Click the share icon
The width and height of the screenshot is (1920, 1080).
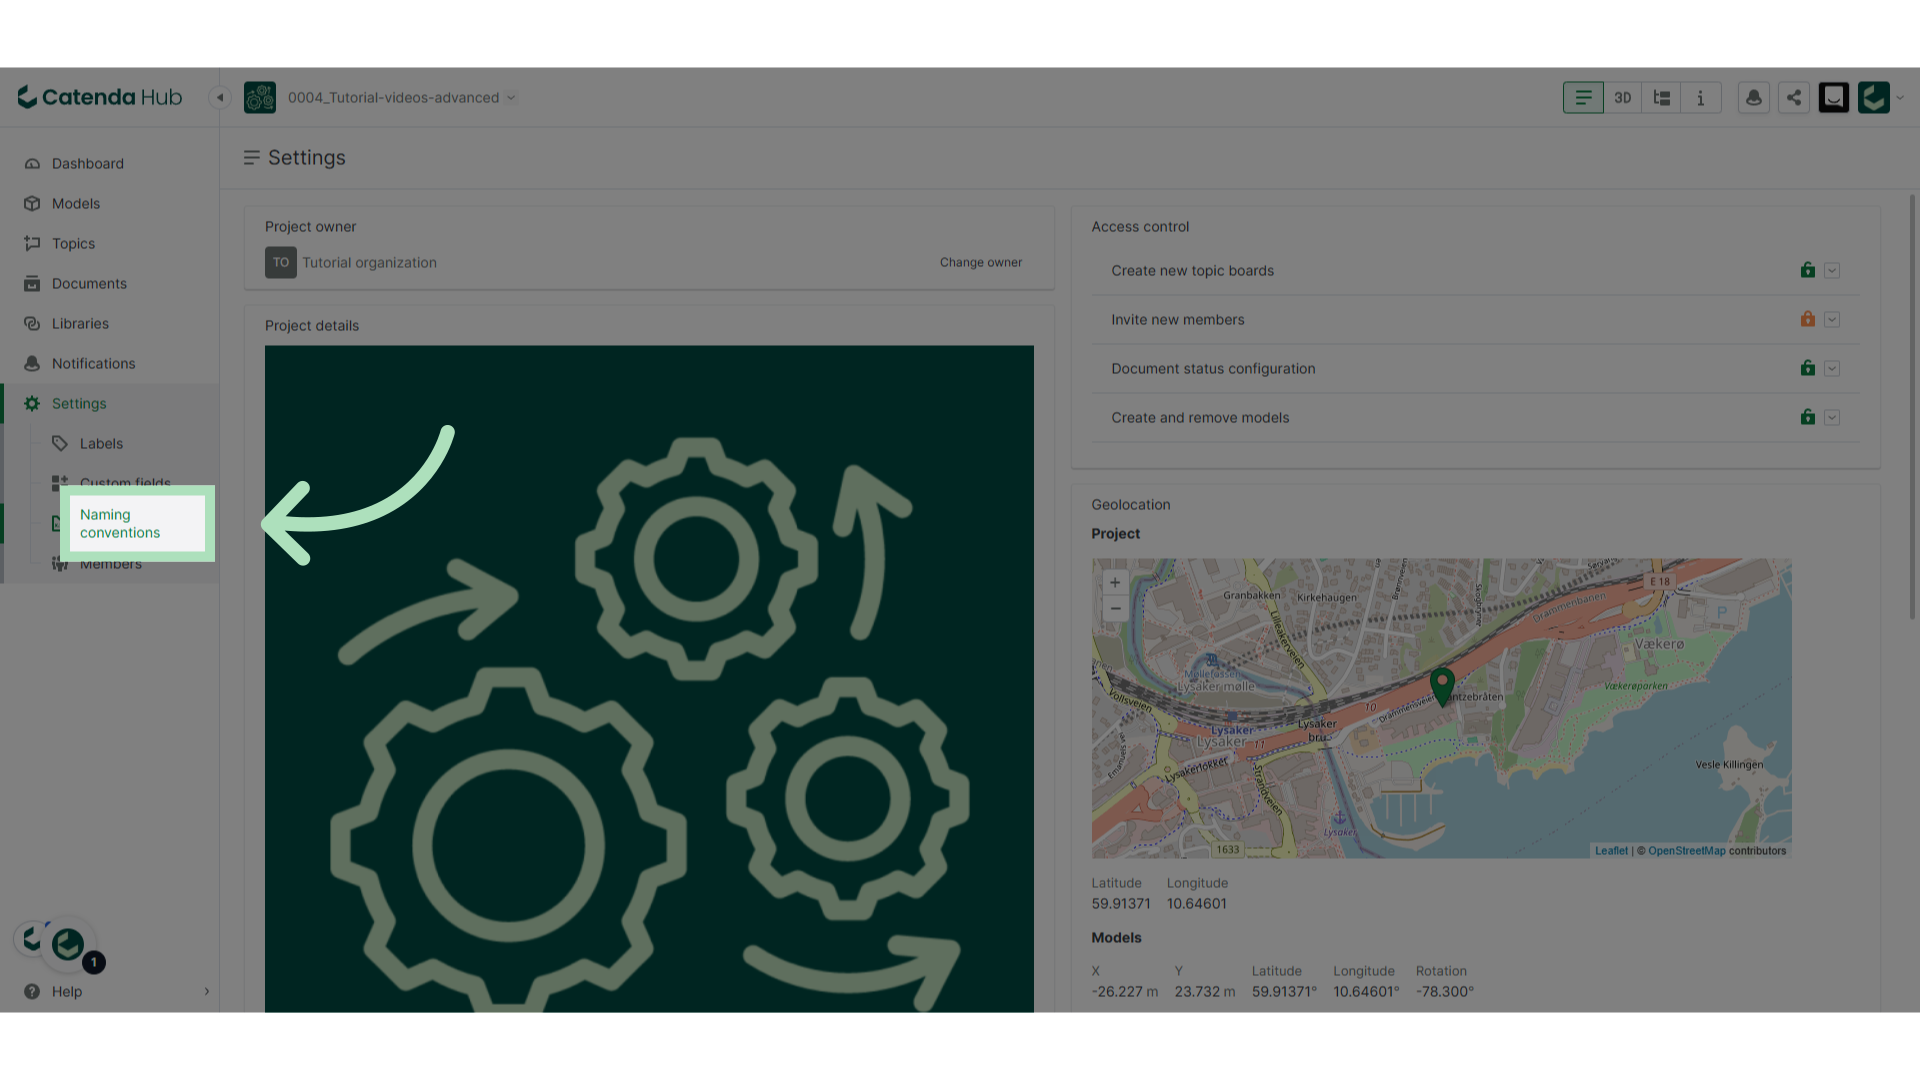click(1794, 98)
